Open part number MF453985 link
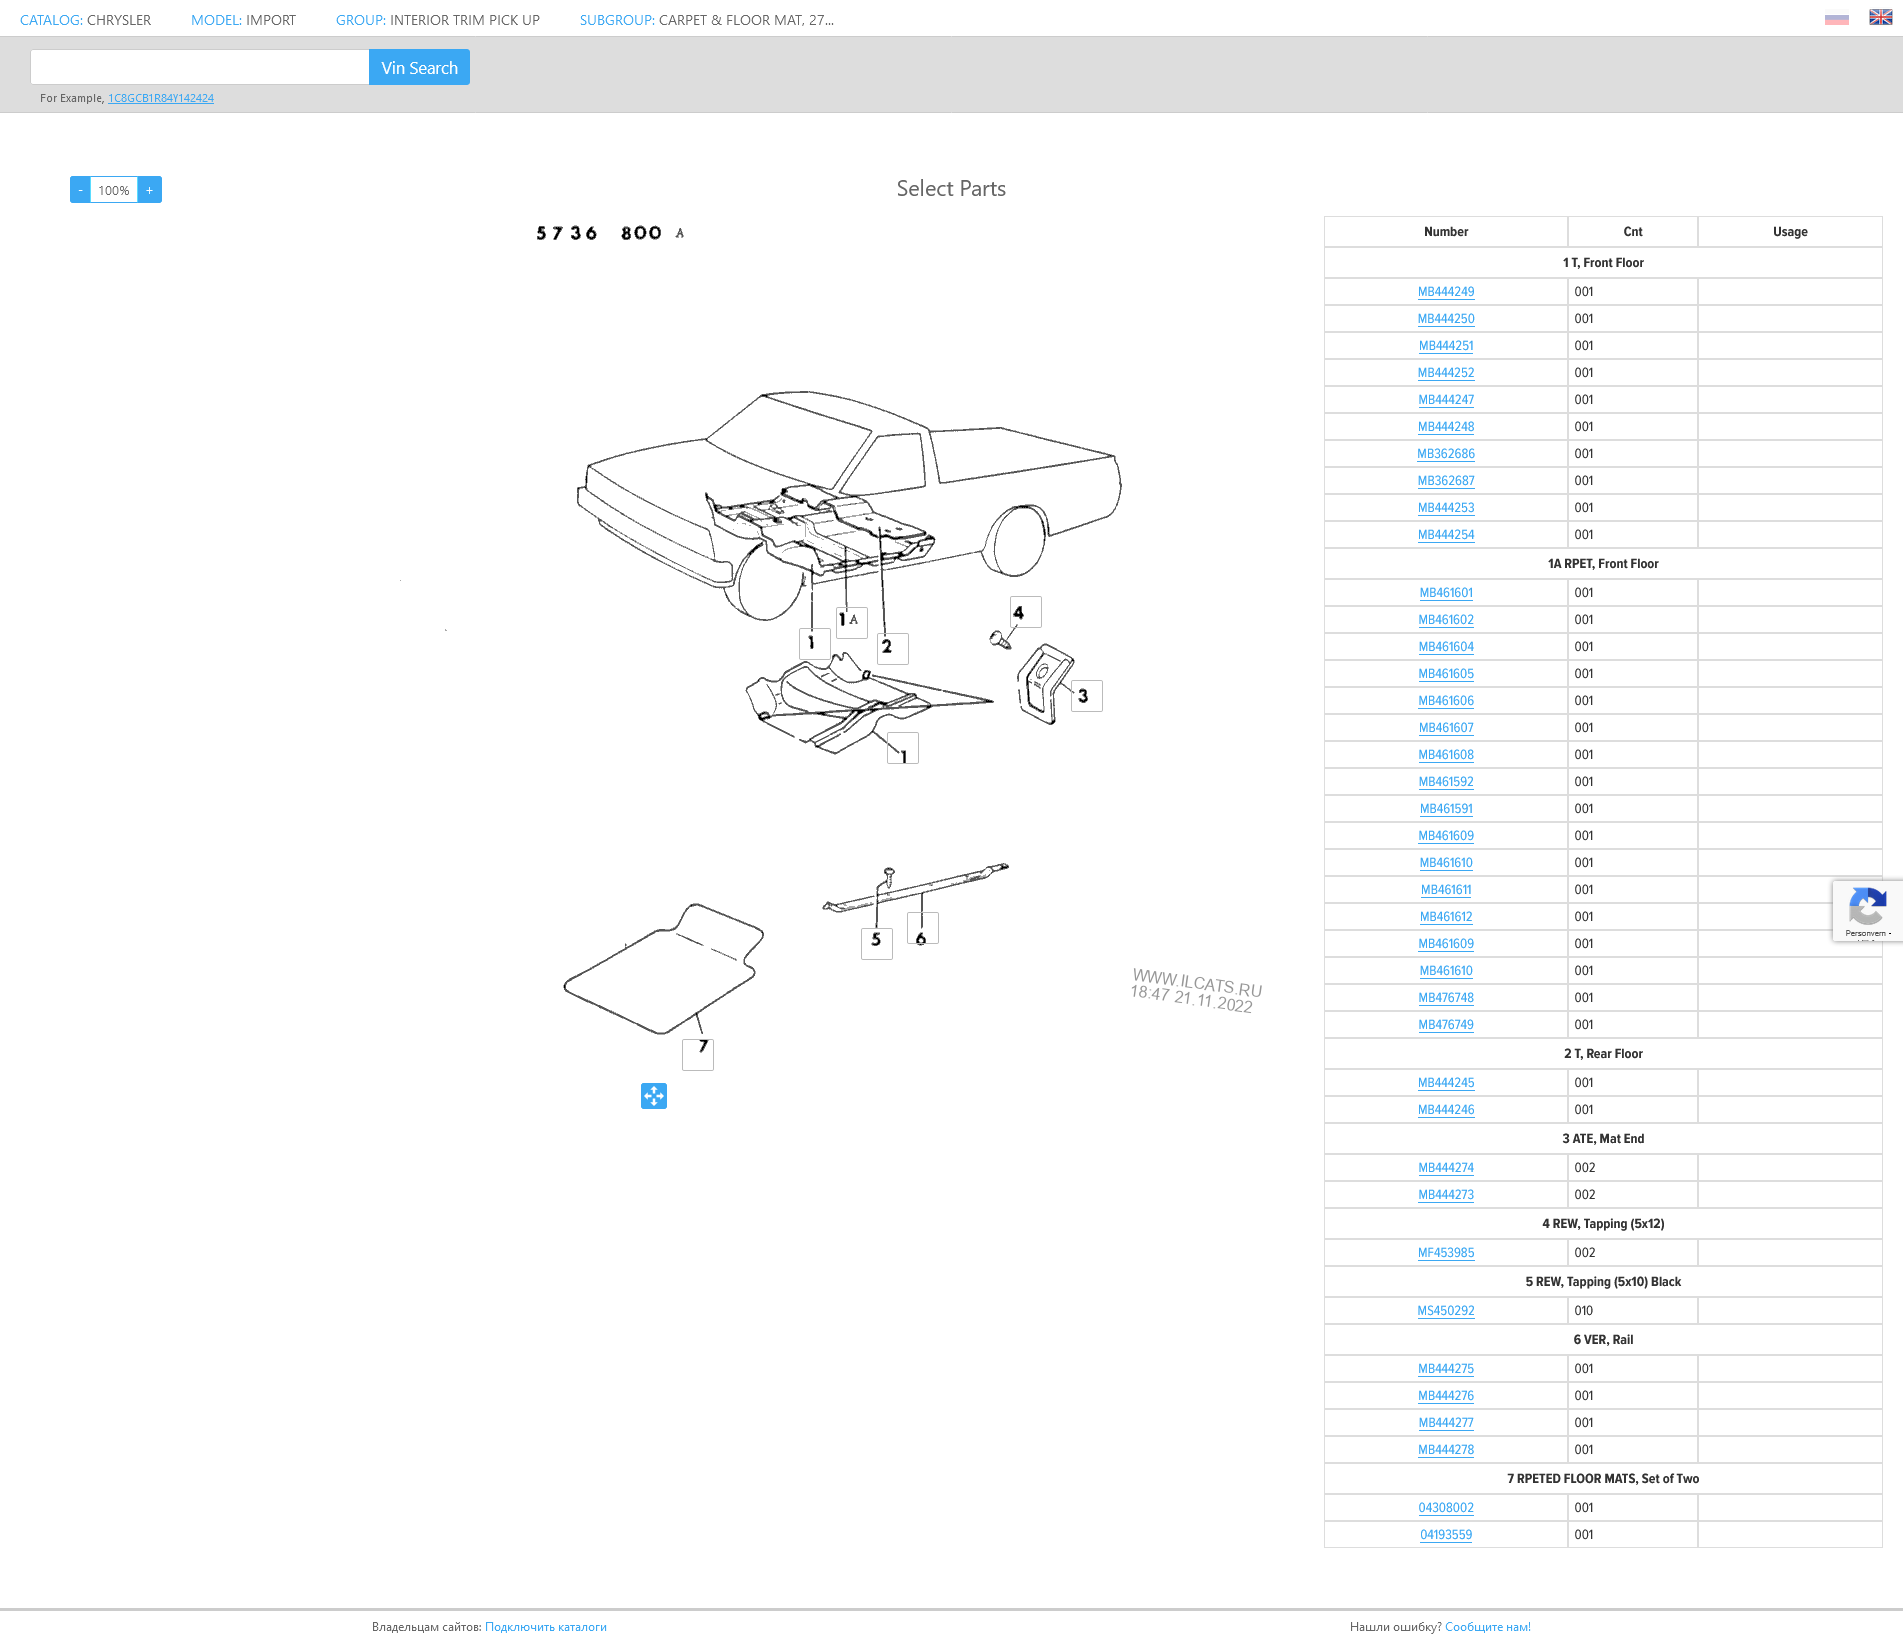 pyautogui.click(x=1445, y=1253)
